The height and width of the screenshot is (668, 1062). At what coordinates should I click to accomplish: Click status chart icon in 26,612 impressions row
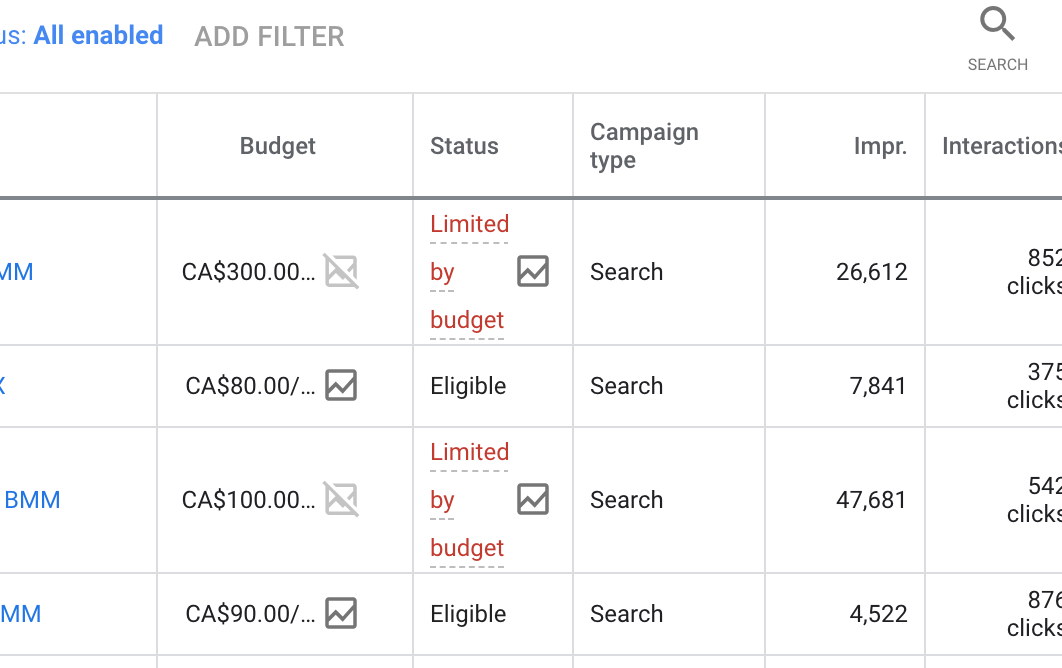(x=533, y=271)
